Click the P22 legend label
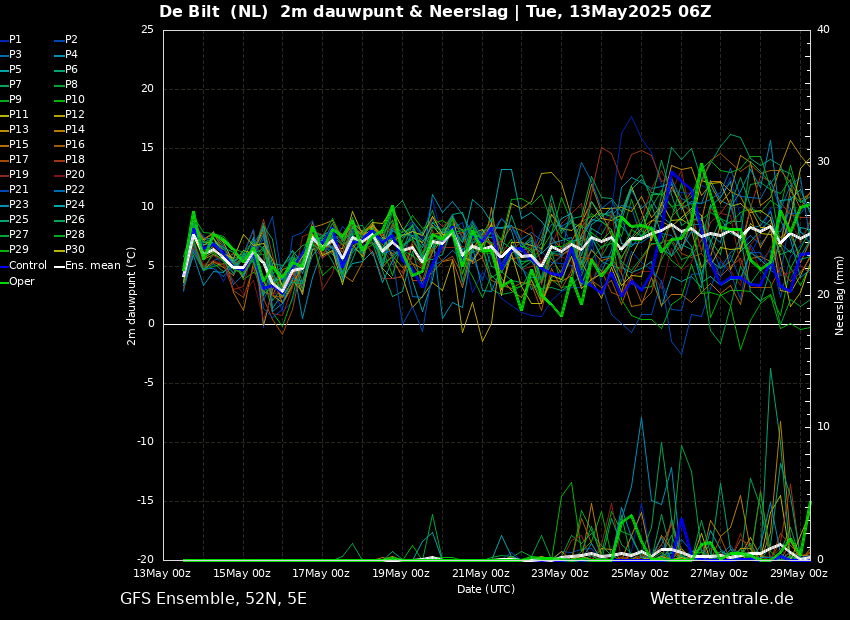 [74, 190]
